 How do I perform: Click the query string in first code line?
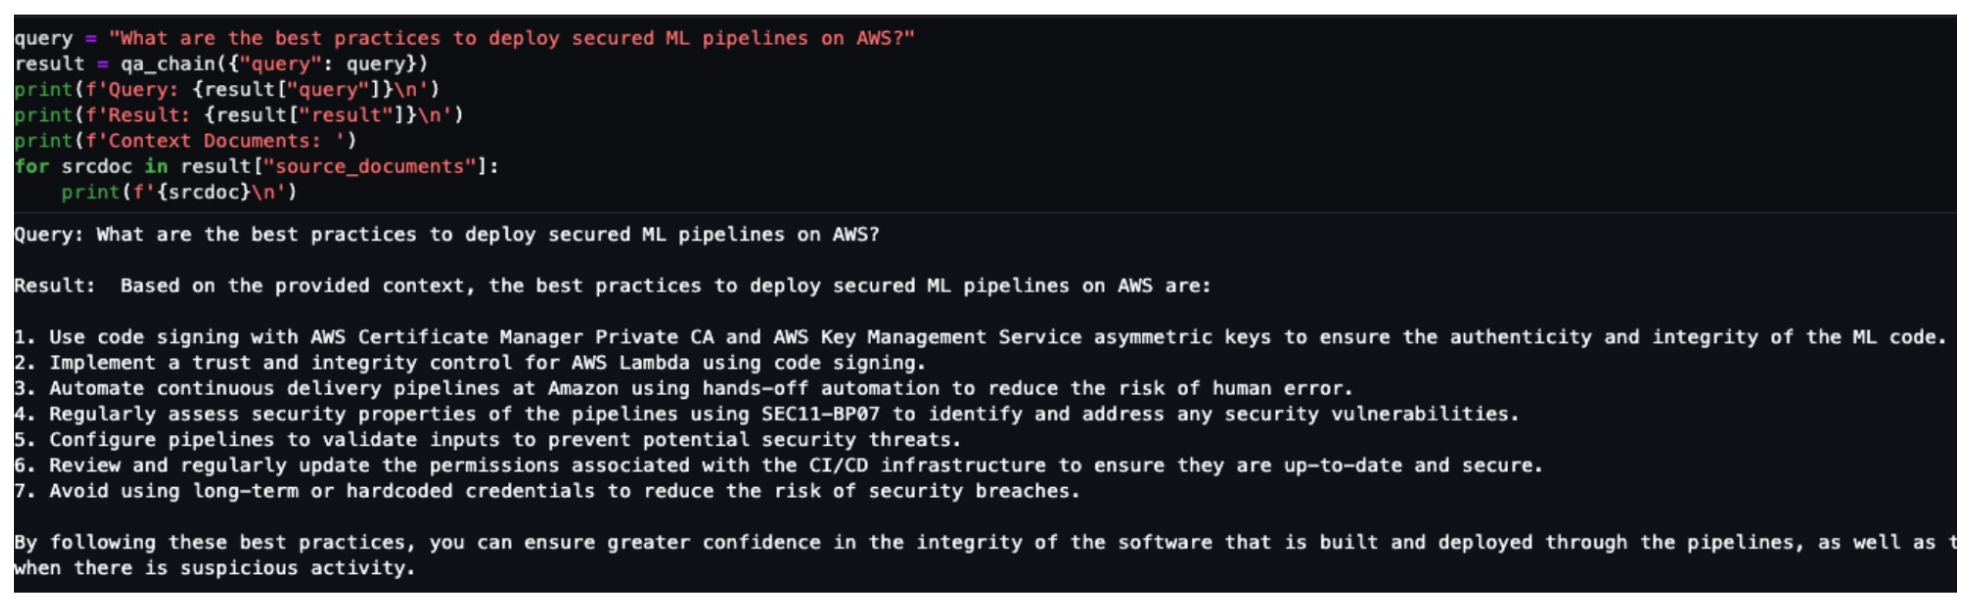pos(511,38)
